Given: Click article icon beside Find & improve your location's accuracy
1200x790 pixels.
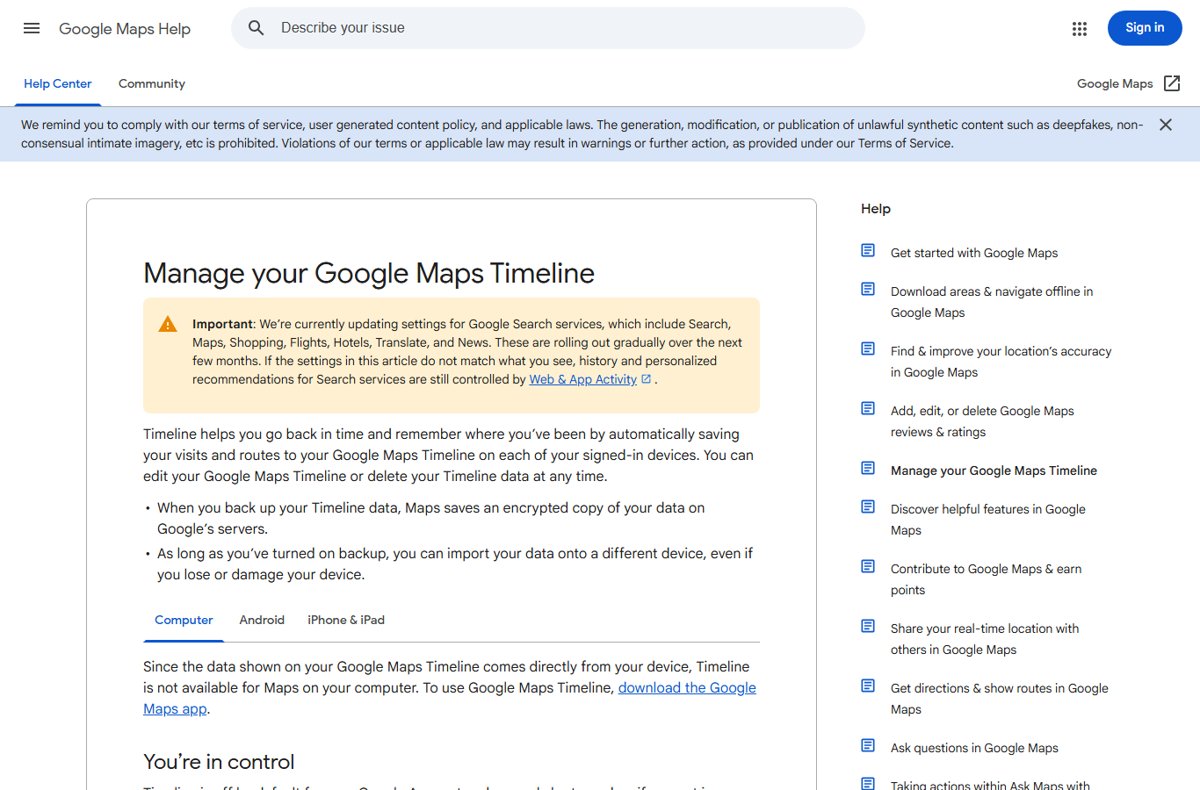Looking at the screenshot, I should tap(868, 349).
